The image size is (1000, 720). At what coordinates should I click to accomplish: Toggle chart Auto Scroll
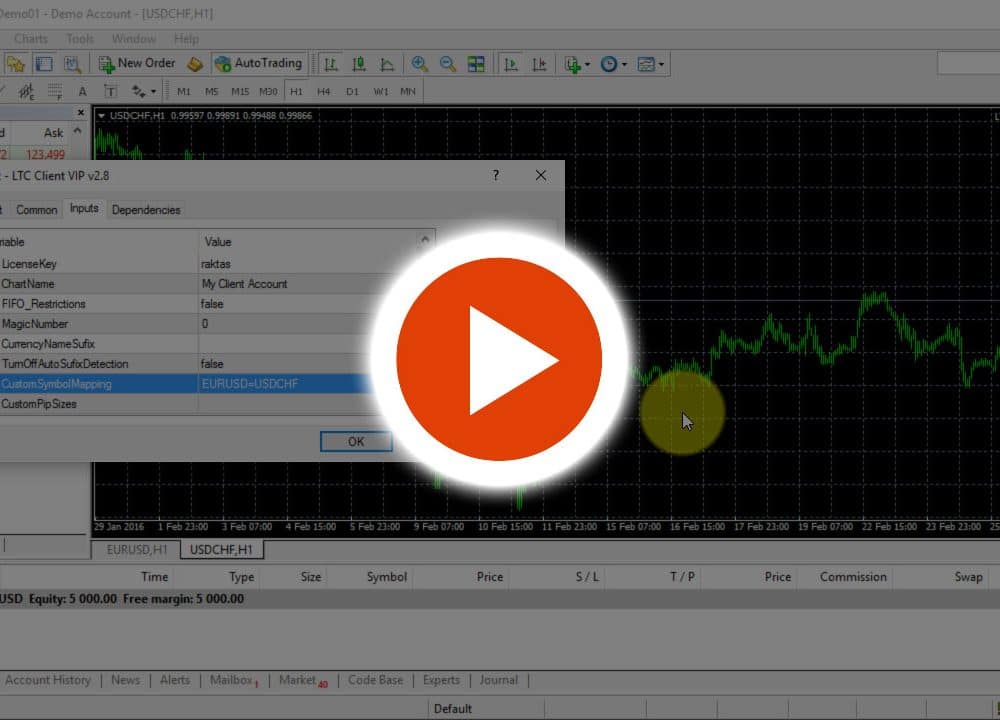pos(510,64)
